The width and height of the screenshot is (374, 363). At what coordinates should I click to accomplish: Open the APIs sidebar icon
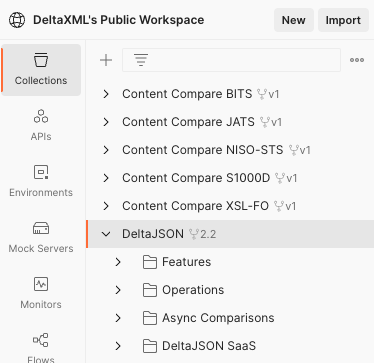click(x=41, y=125)
